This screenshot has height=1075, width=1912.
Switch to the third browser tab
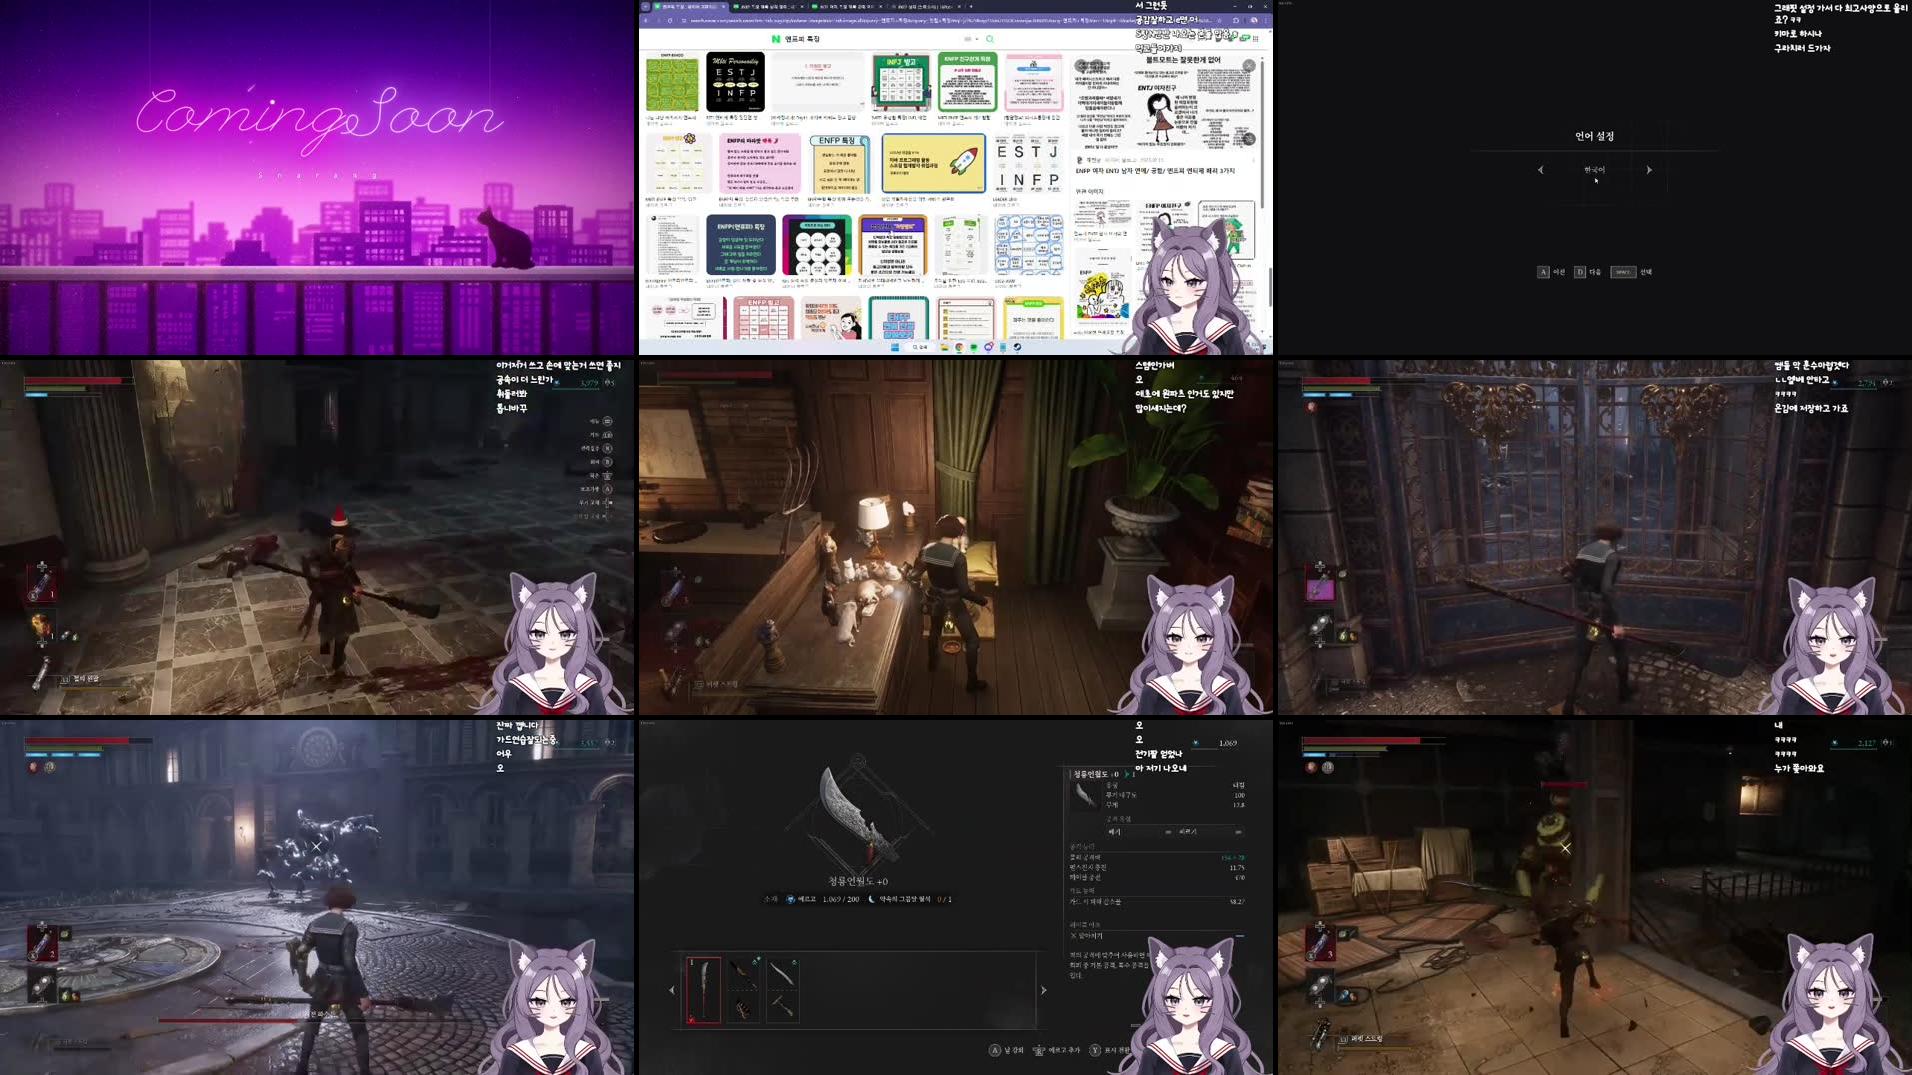(847, 6)
